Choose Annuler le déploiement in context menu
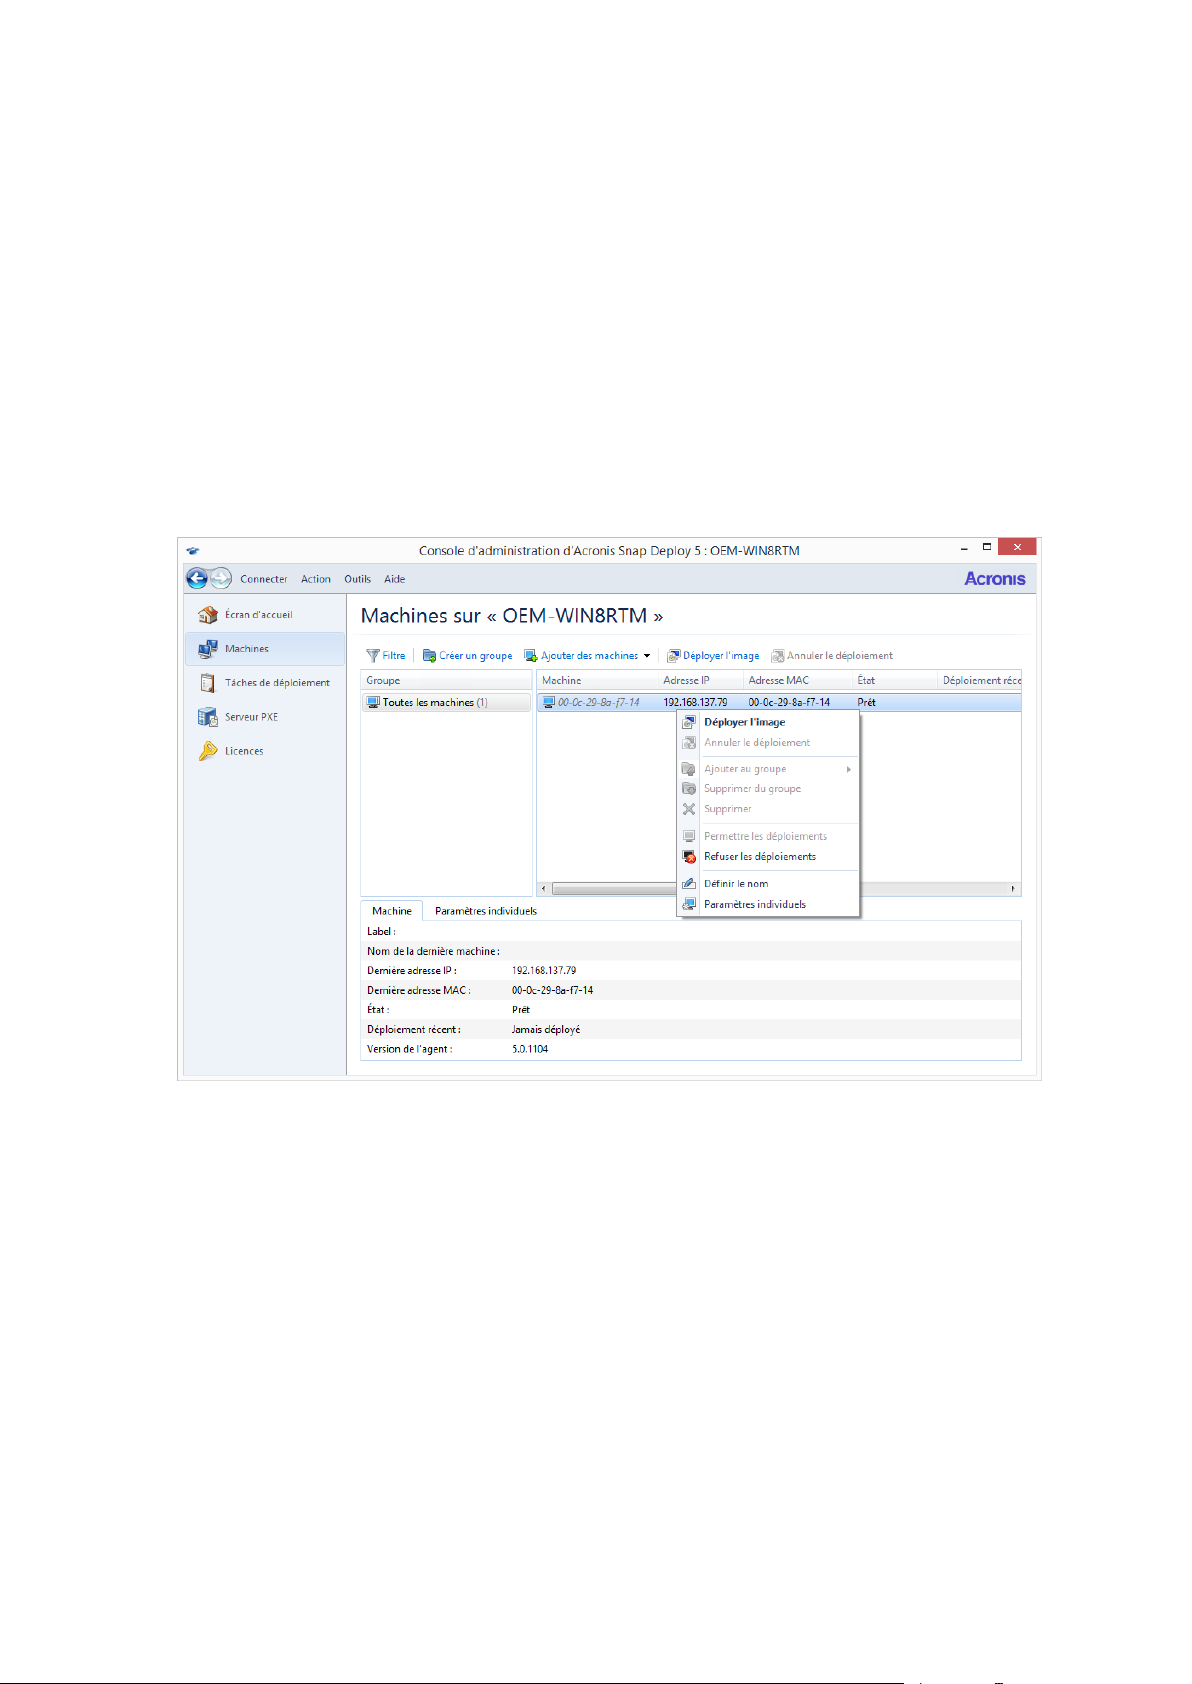 point(768,743)
